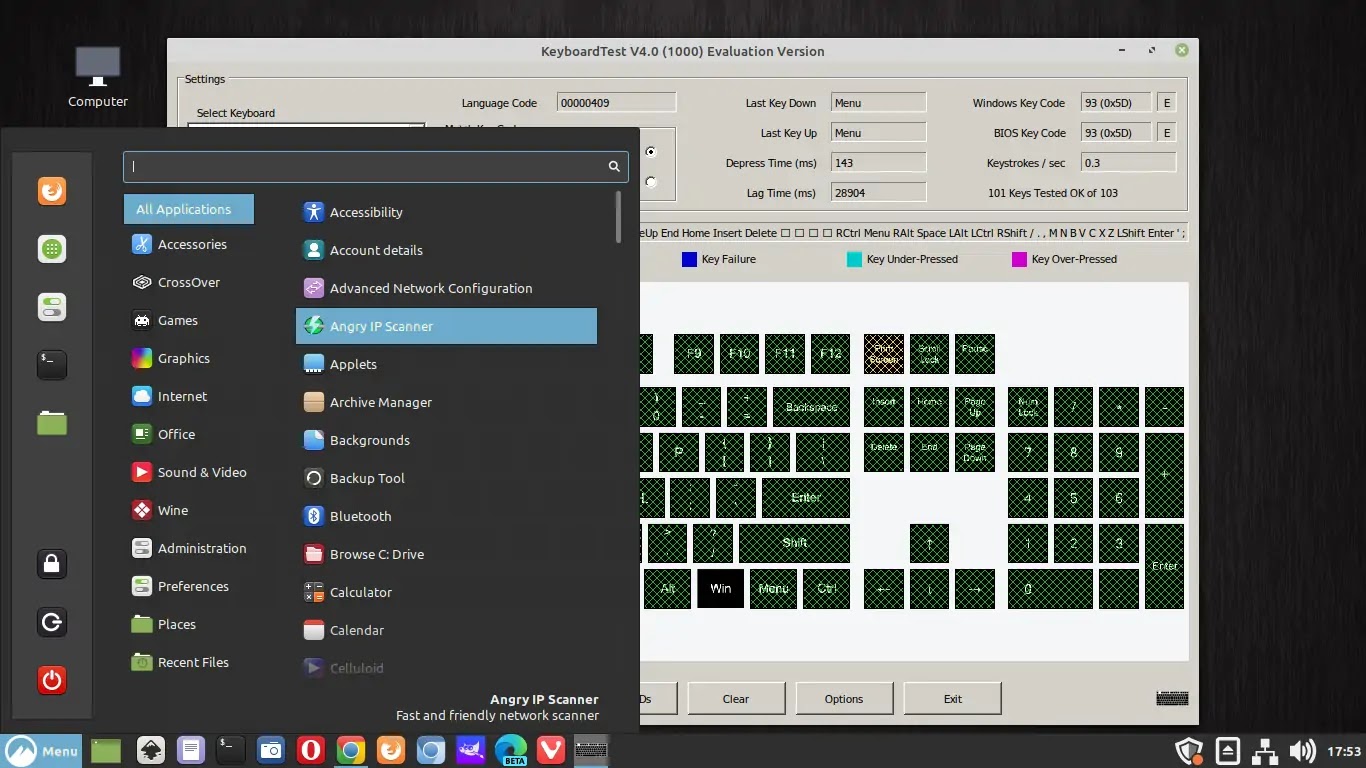Launch Archive Manager
The width and height of the screenshot is (1366, 768).
[x=446, y=402]
